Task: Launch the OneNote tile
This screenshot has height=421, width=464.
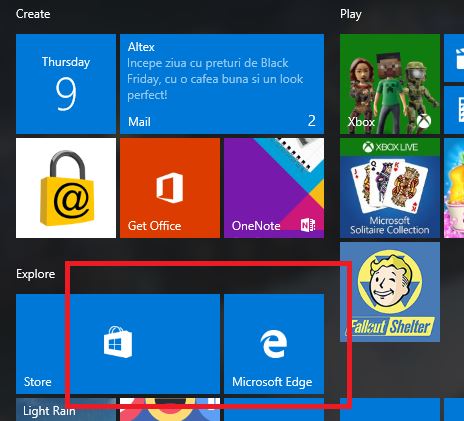Action: pyautogui.click(x=274, y=188)
